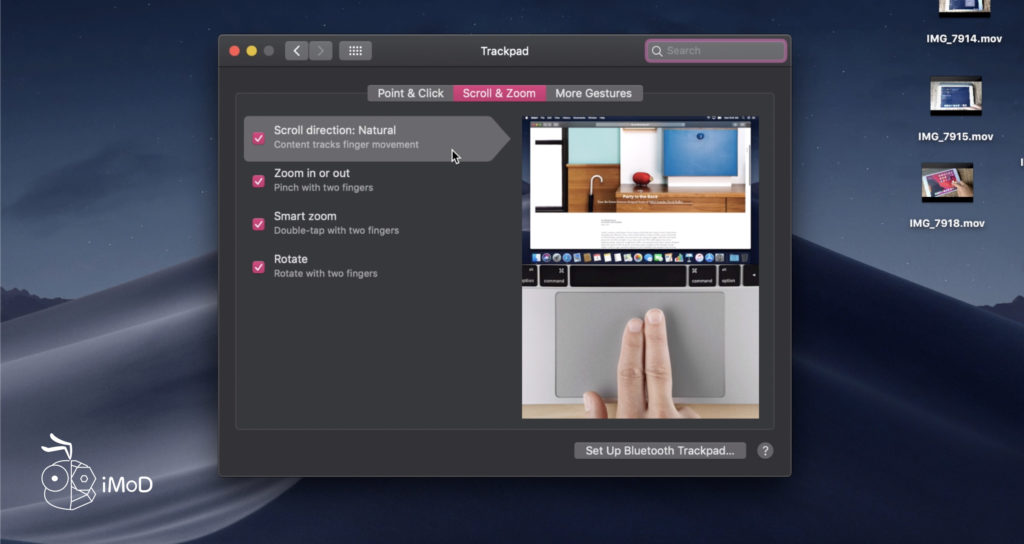Image resolution: width=1024 pixels, height=544 pixels.
Task: Toggle the Rotate checkbox
Action: point(259,267)
